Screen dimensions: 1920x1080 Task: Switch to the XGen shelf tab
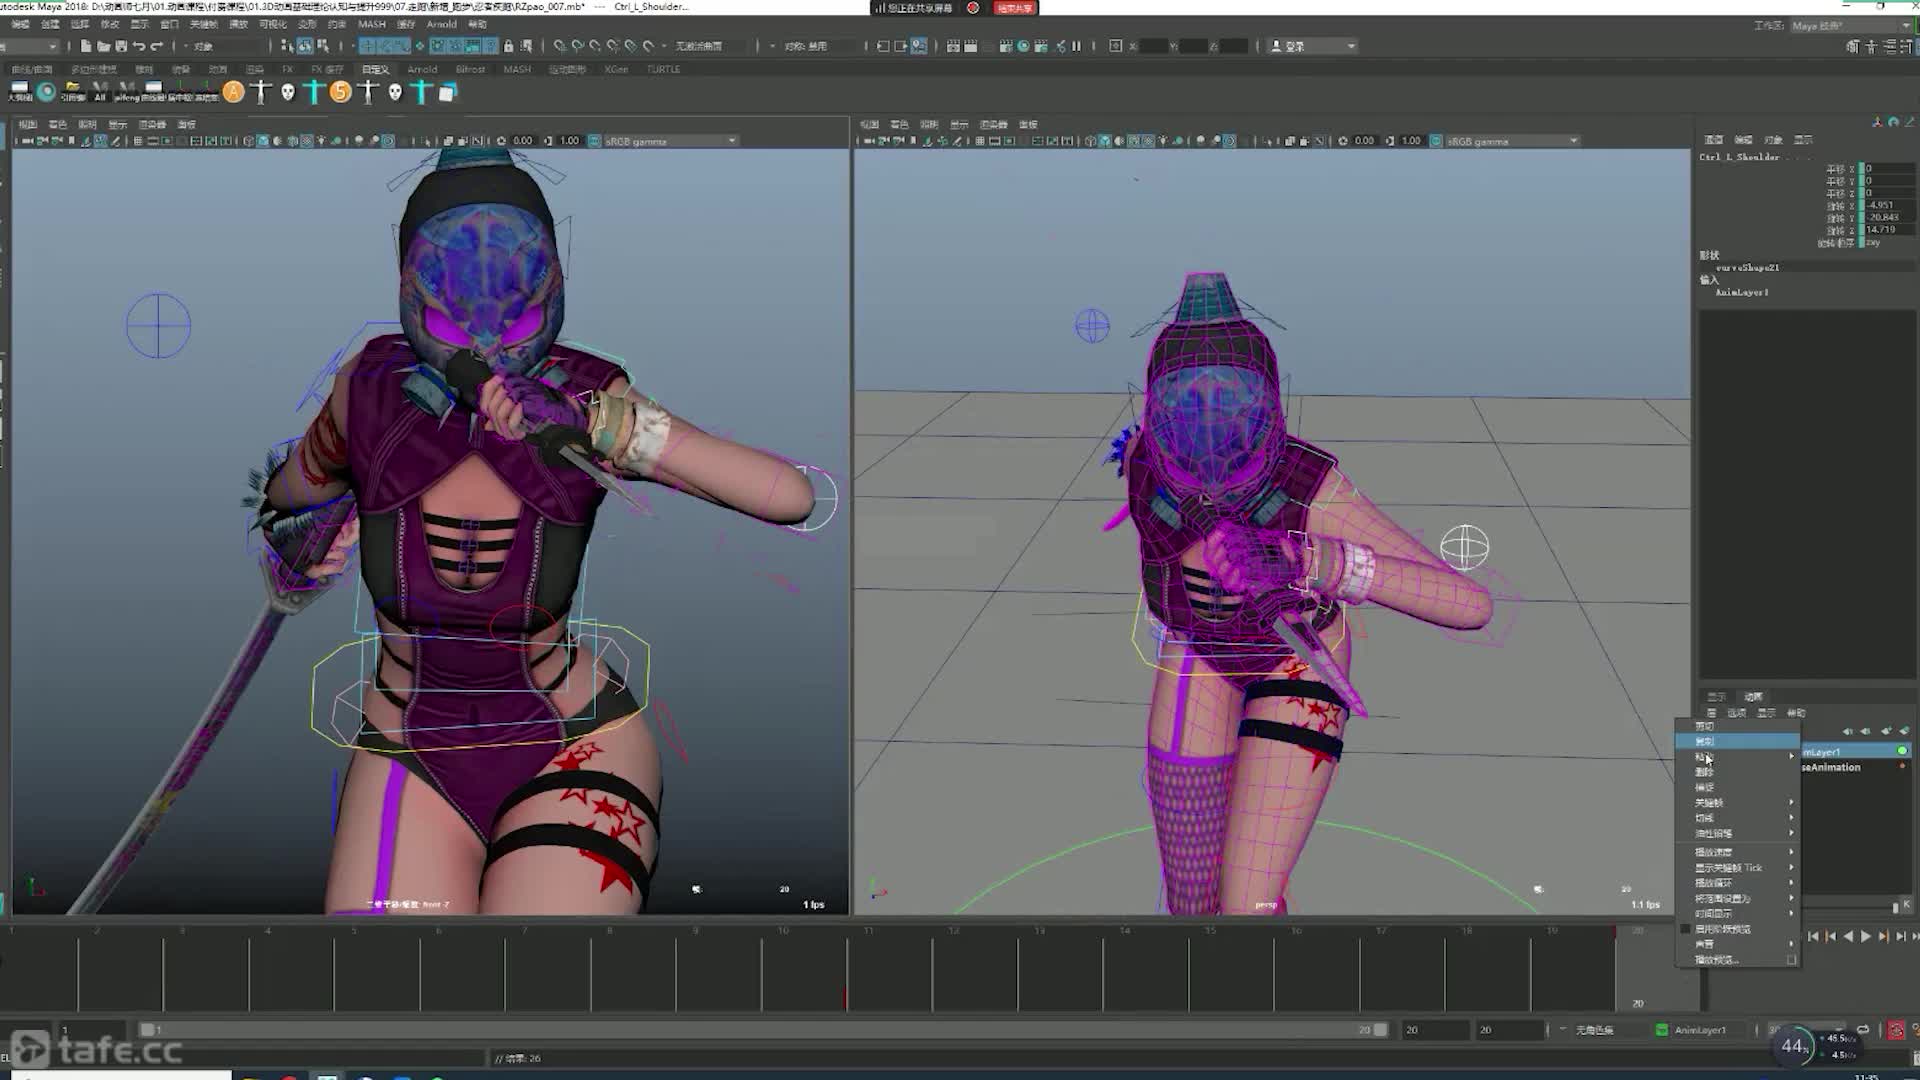(x=616, y=69)
